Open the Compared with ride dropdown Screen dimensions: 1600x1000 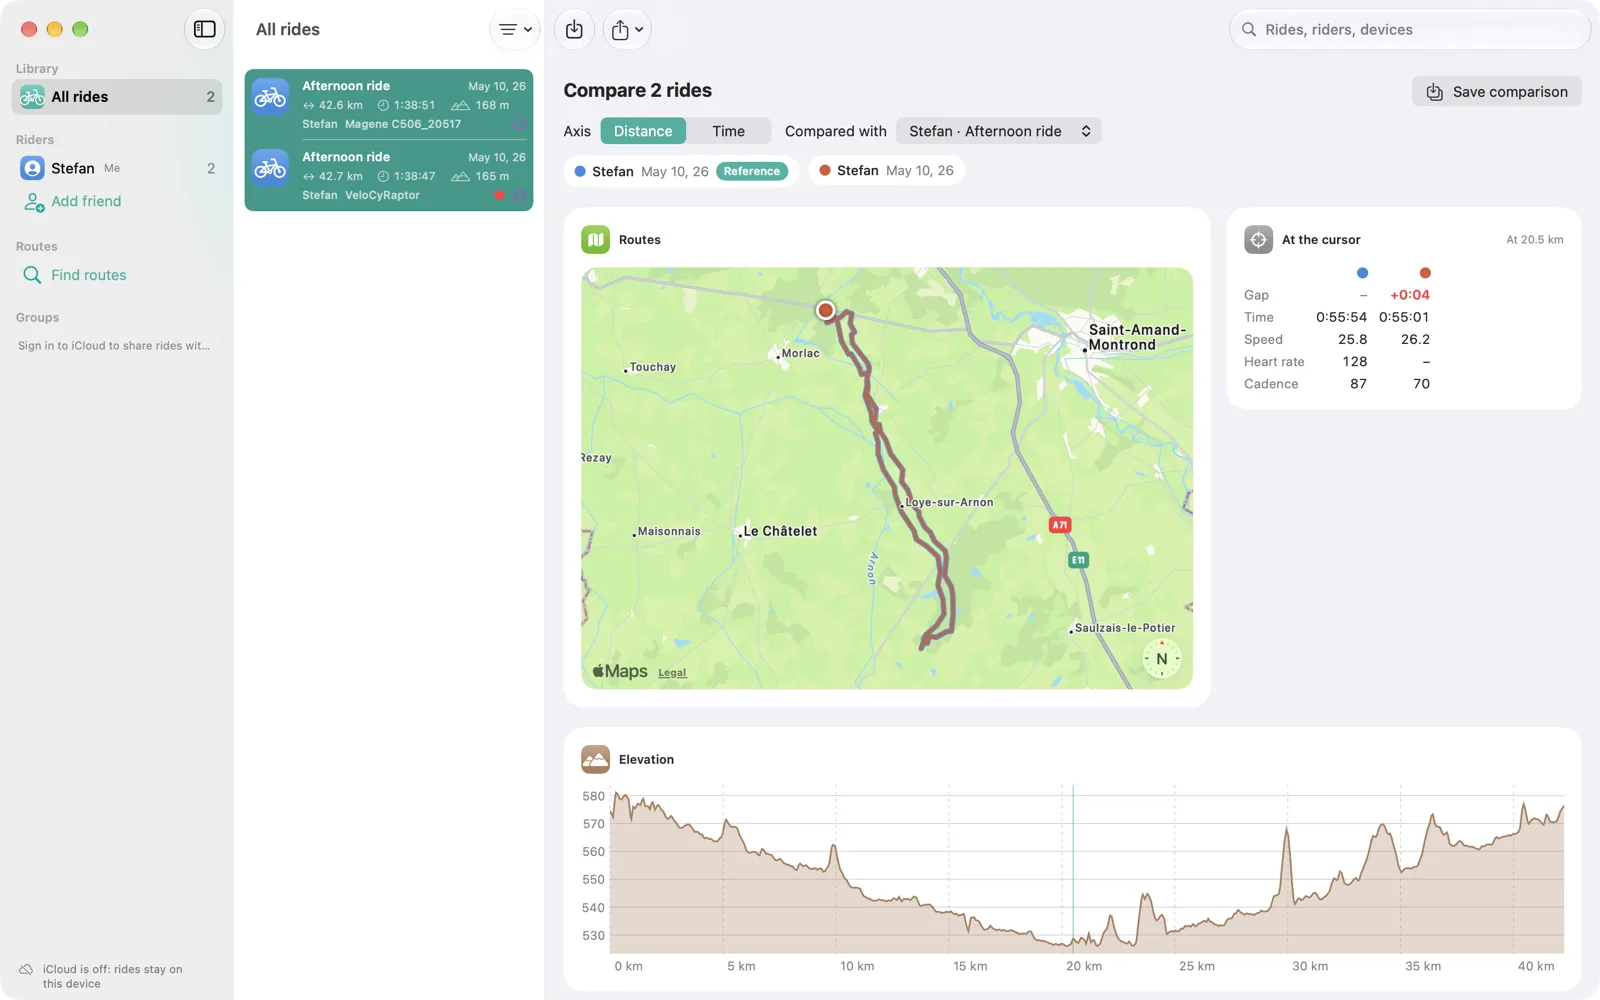[x=998, y=131]
